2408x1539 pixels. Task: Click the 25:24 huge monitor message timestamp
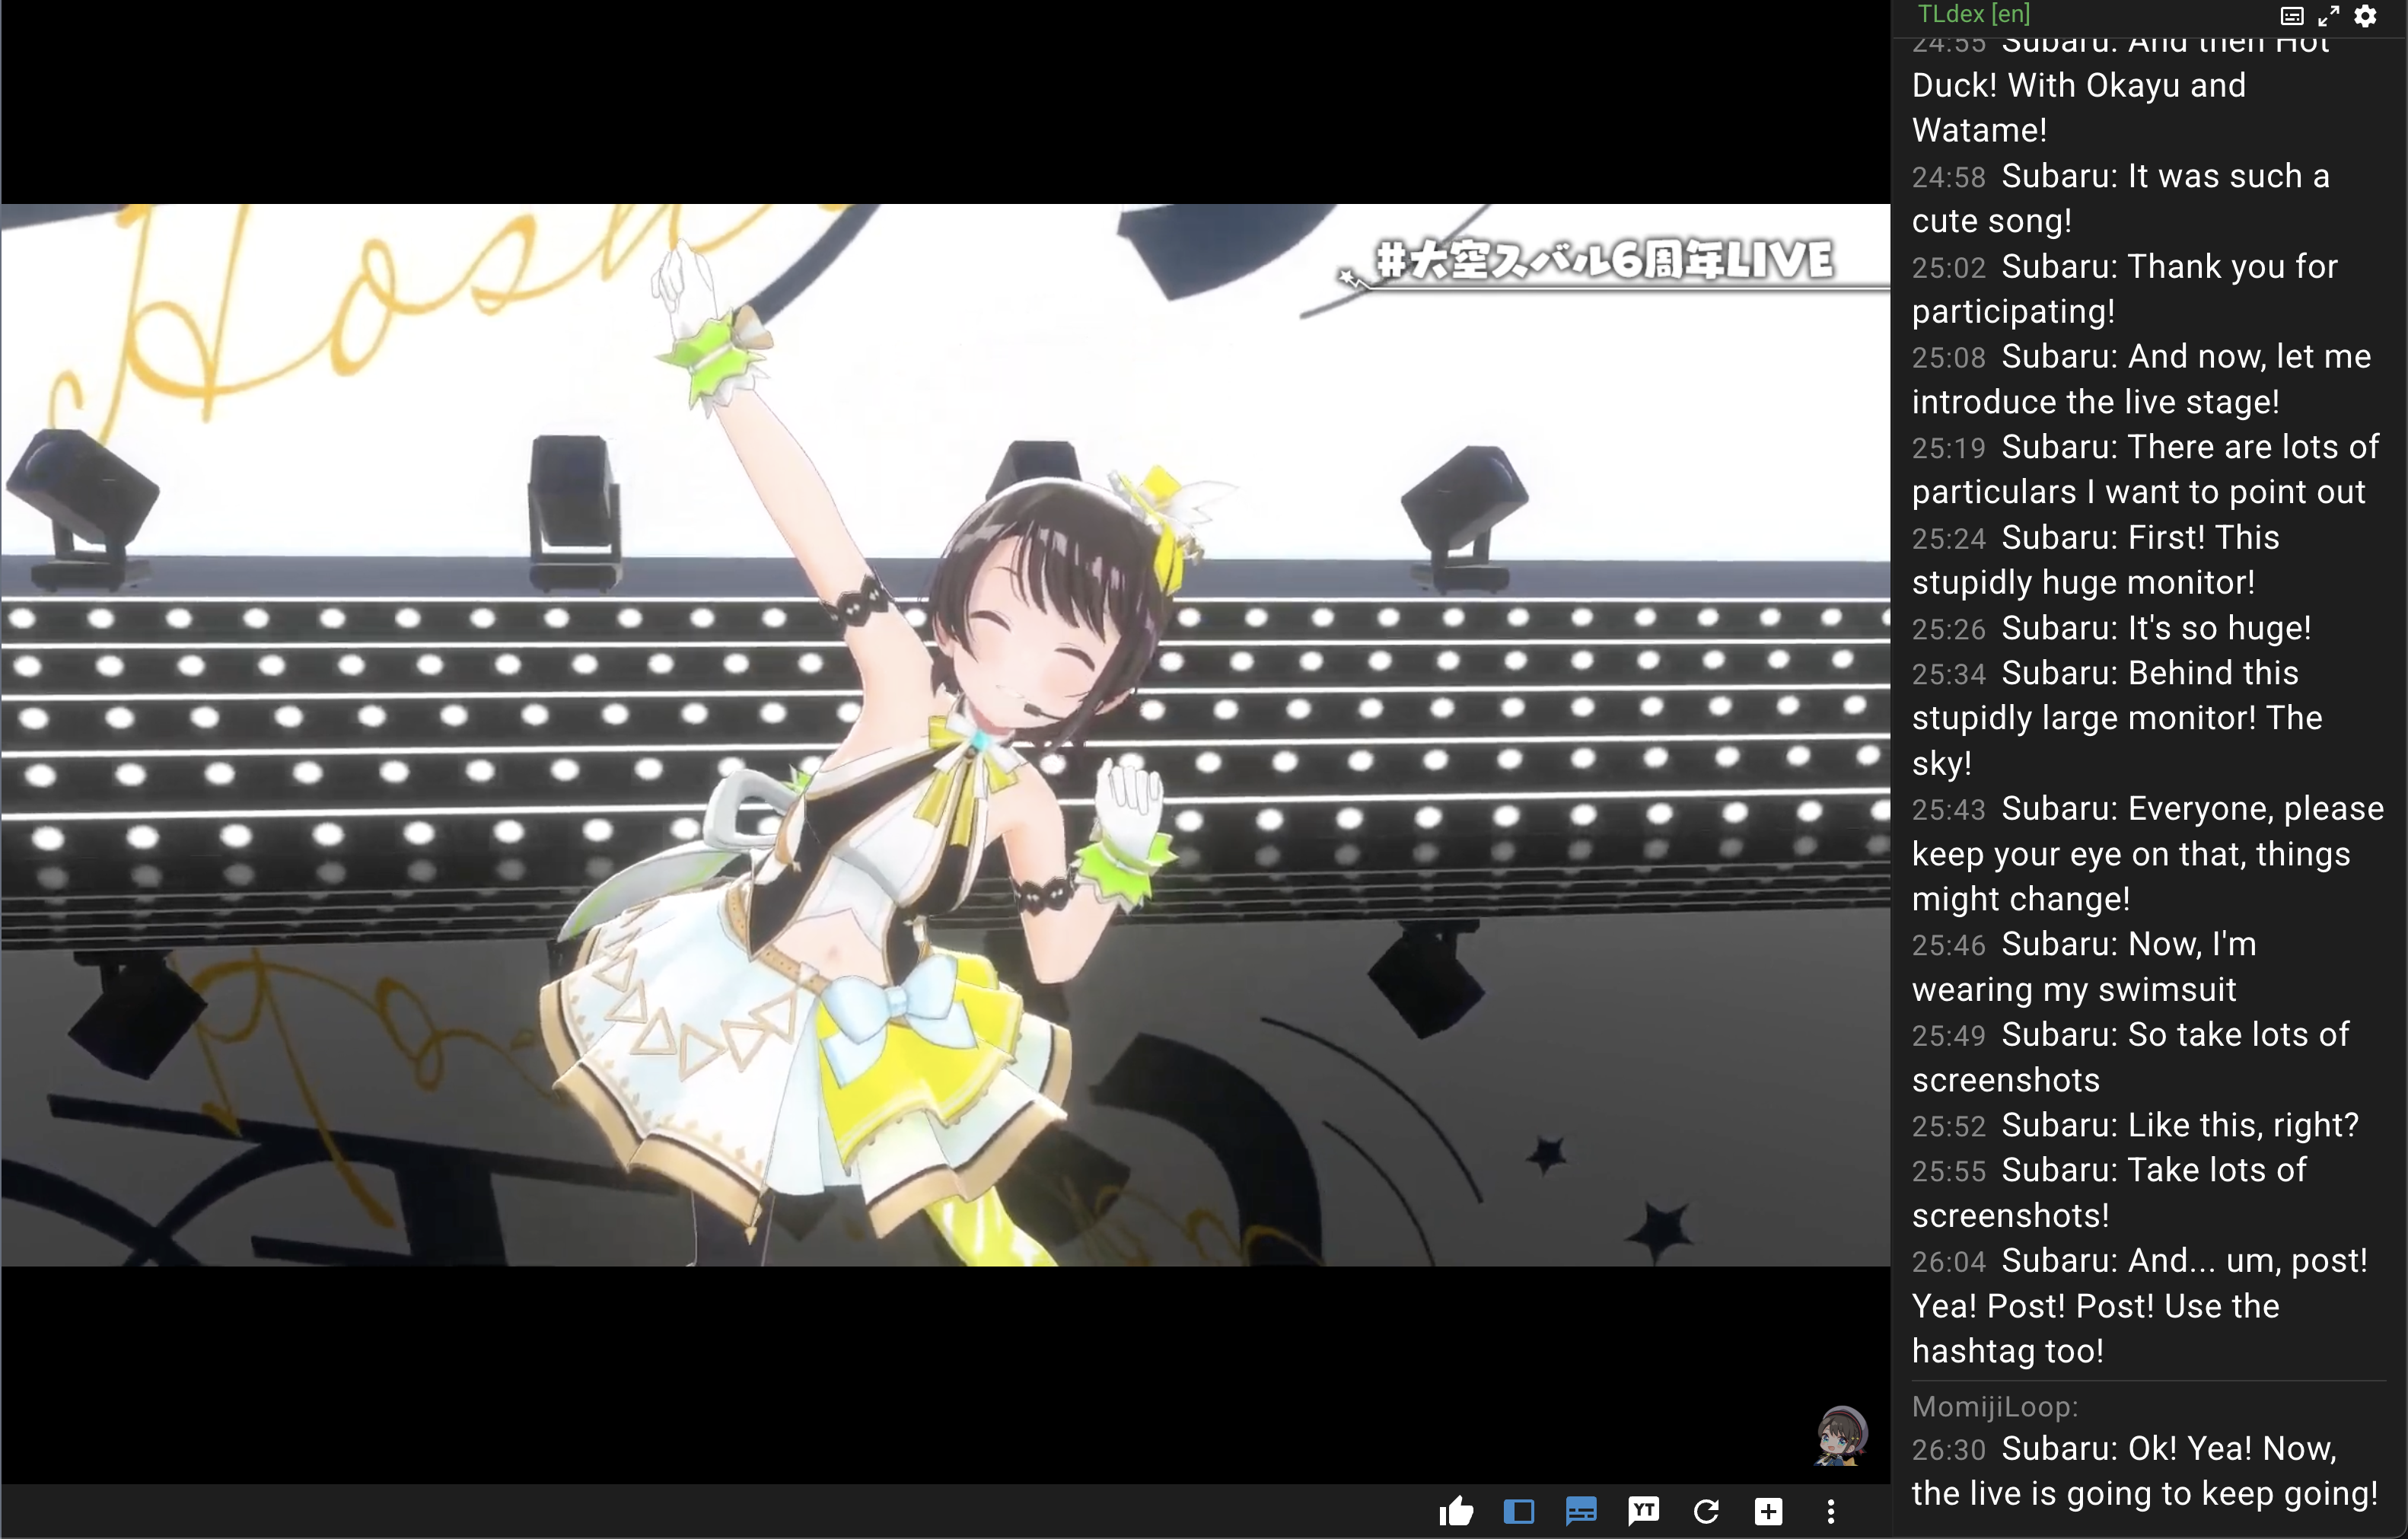pos(1948,539)
